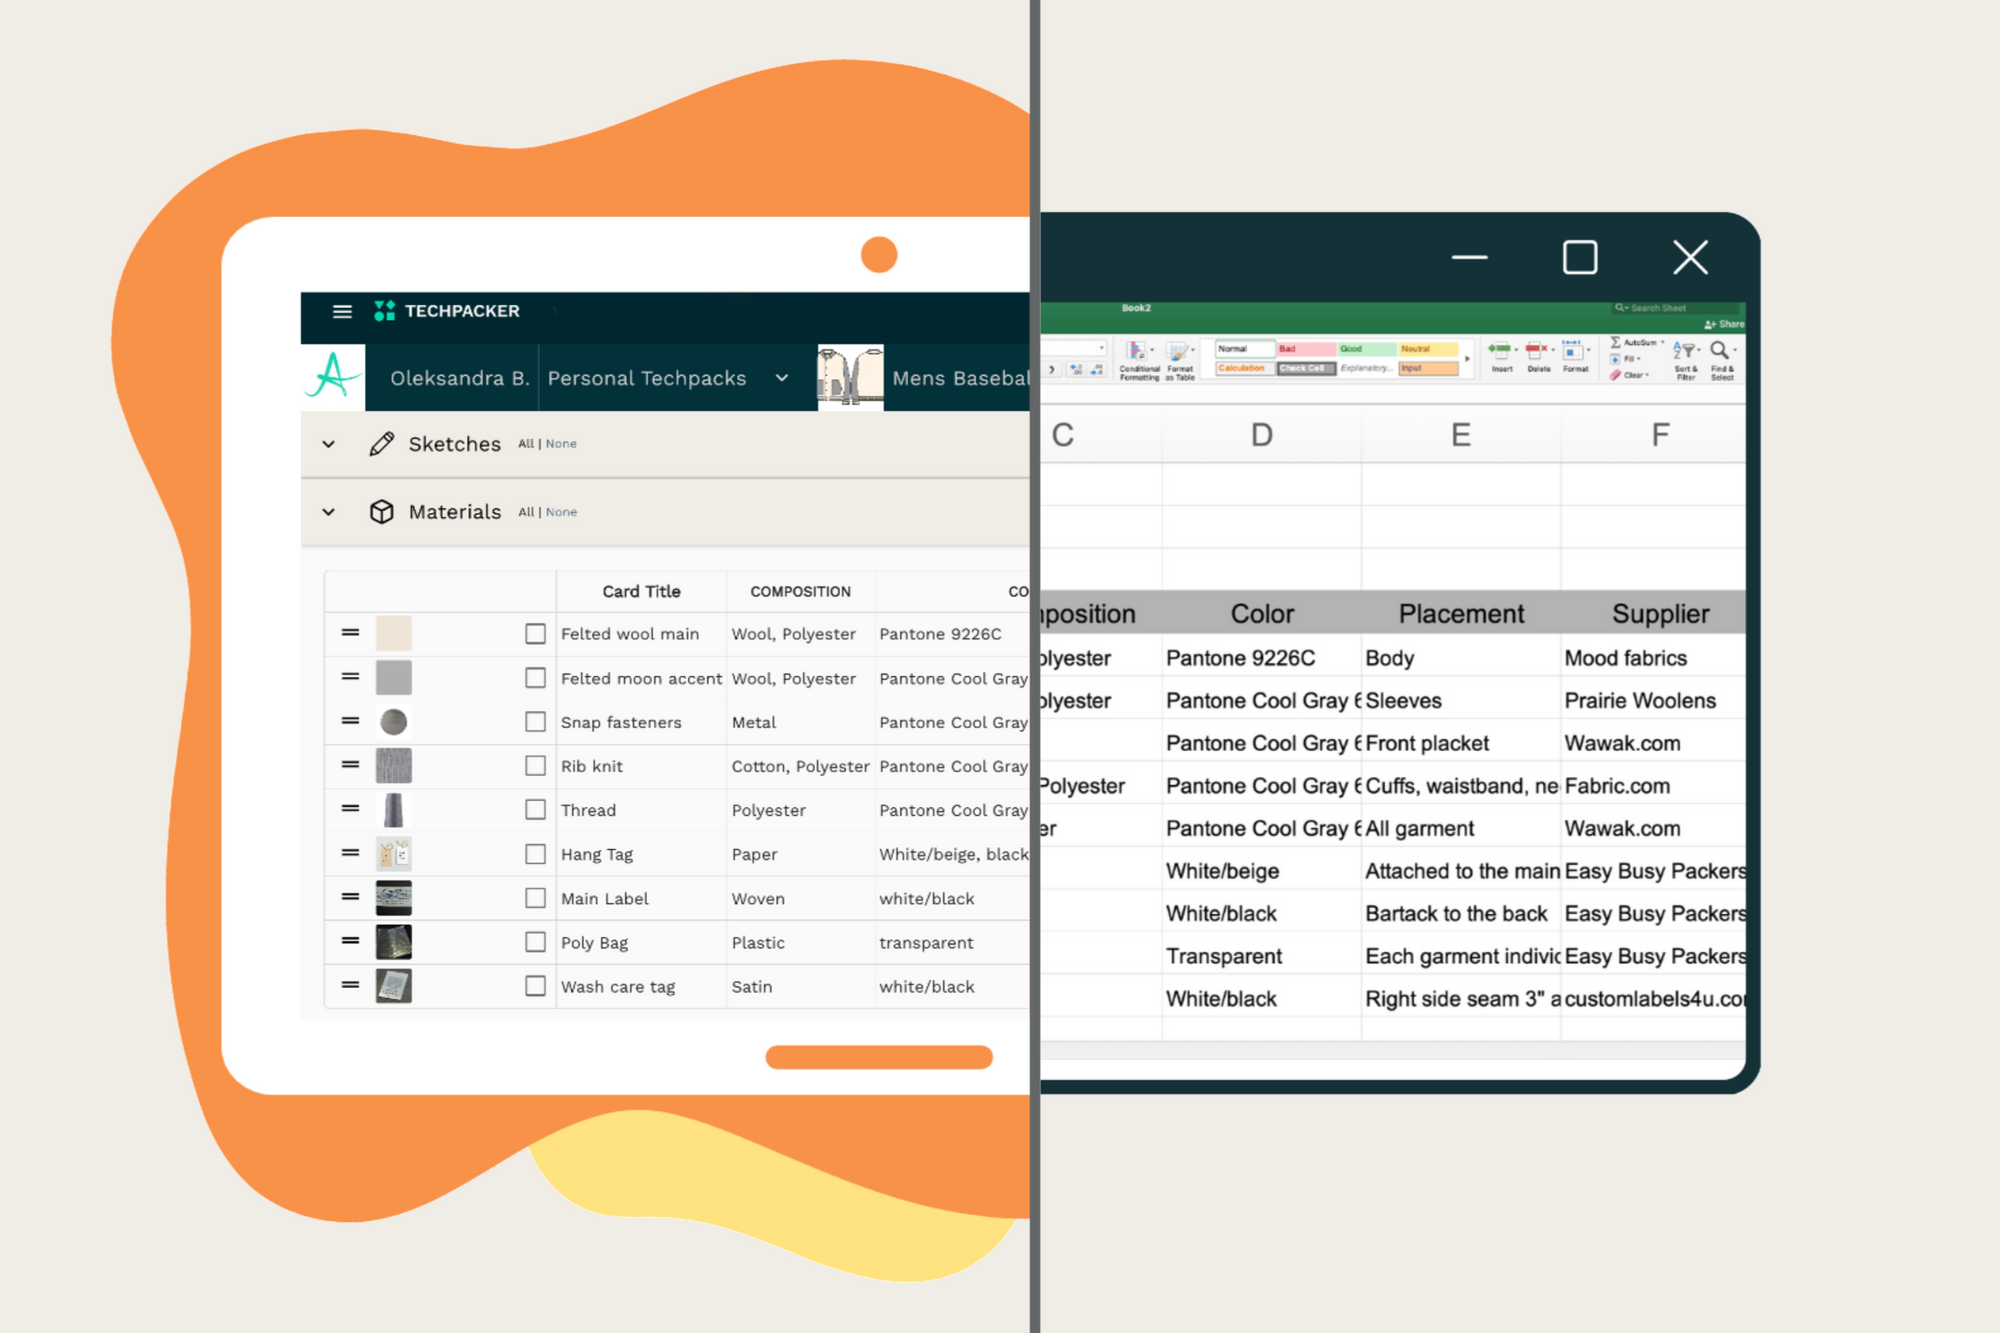Grab the drag handle for Felted wool main
The image size is (2000, 1333).
(x=350, y=632)
